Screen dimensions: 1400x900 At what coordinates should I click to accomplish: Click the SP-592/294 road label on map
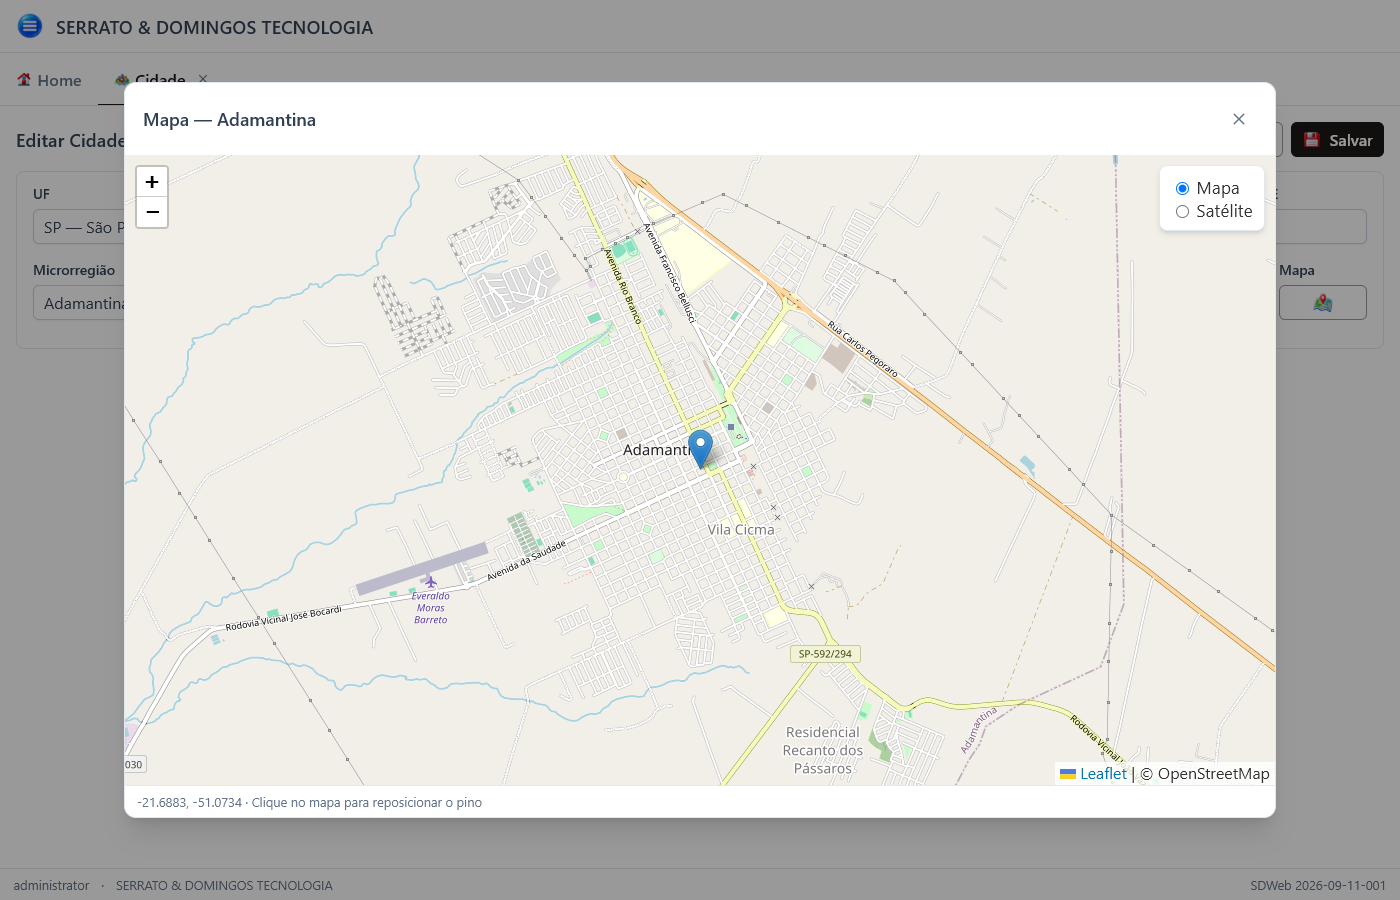[825, 654]
